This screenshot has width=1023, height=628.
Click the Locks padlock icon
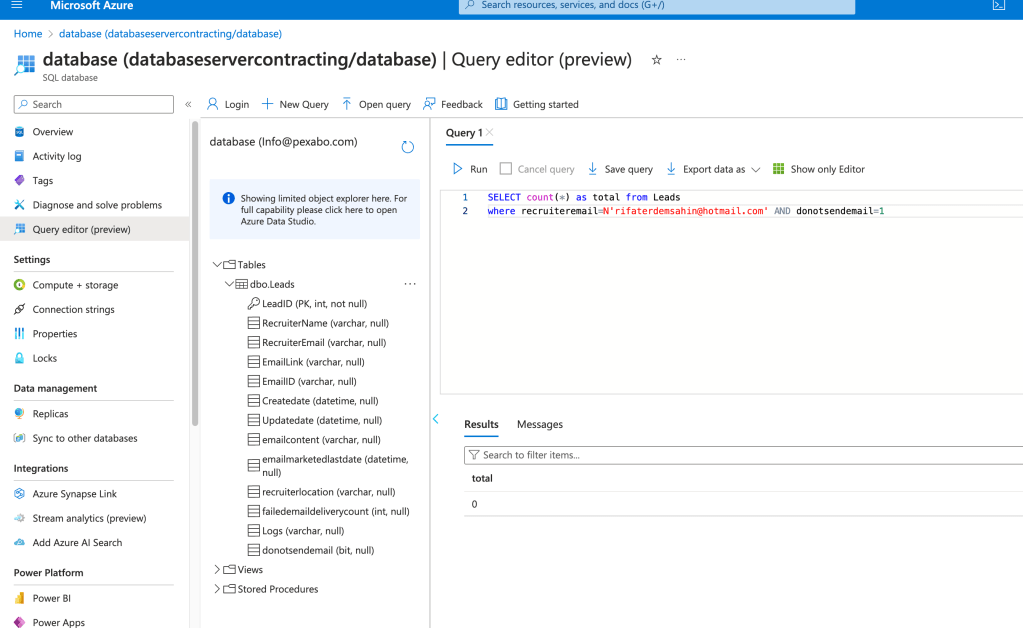click(x=20, y=358)
